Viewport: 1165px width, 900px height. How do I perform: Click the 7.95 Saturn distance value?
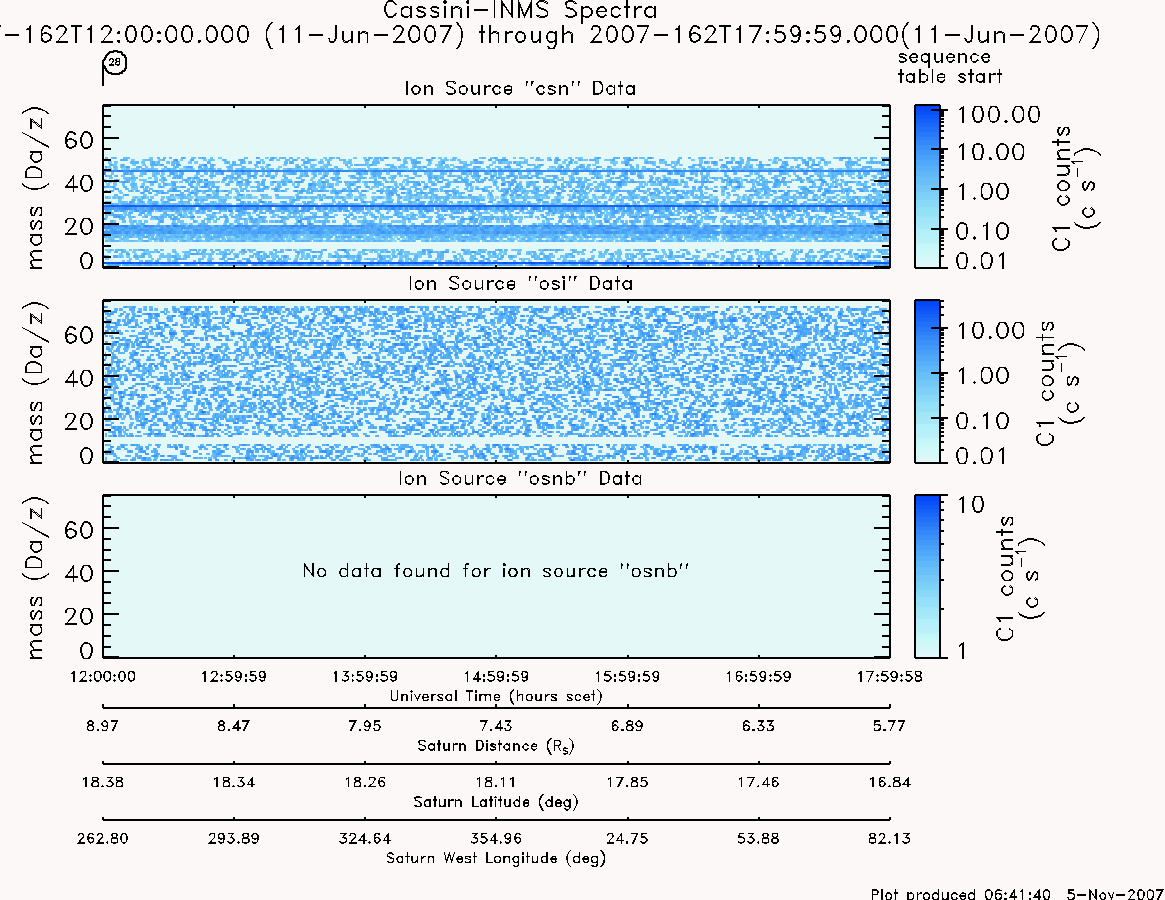(x=365, y=726)
